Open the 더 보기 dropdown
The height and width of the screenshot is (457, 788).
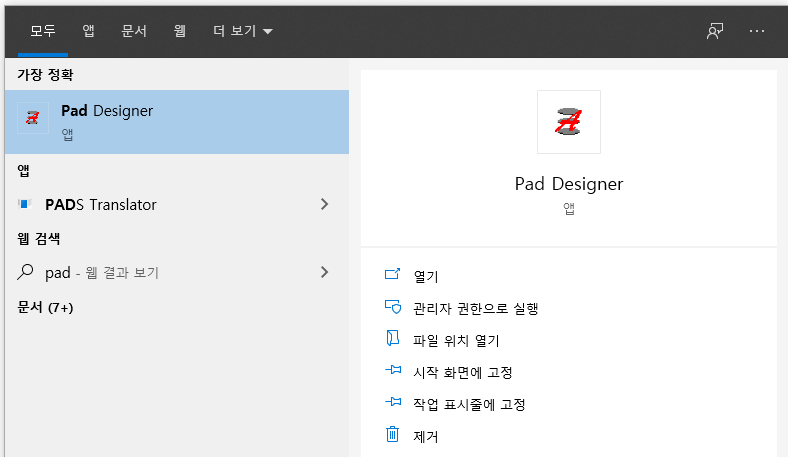click(243, 31)
